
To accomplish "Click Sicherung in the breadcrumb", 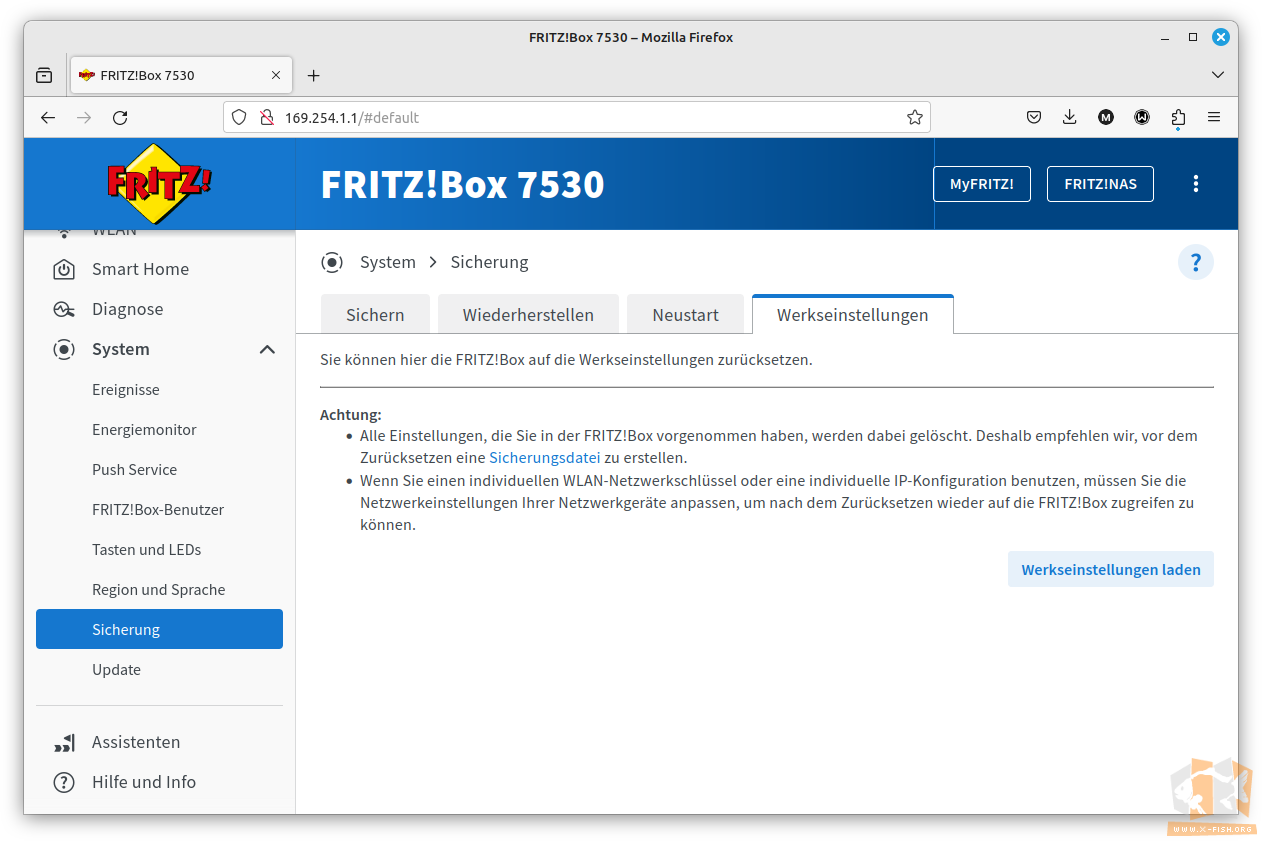I will (x=489, y=262).
